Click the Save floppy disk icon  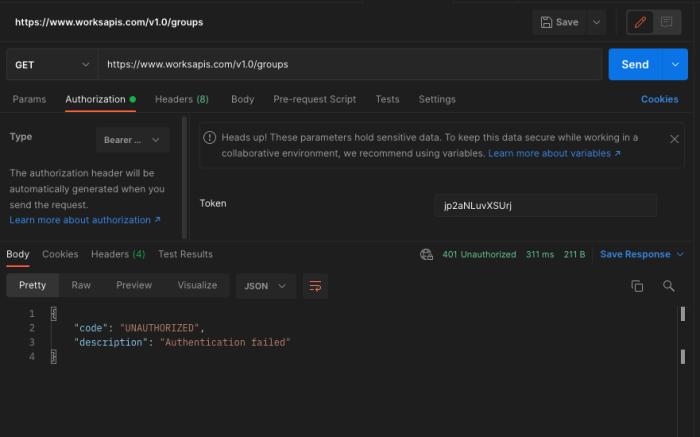point(546,22)
